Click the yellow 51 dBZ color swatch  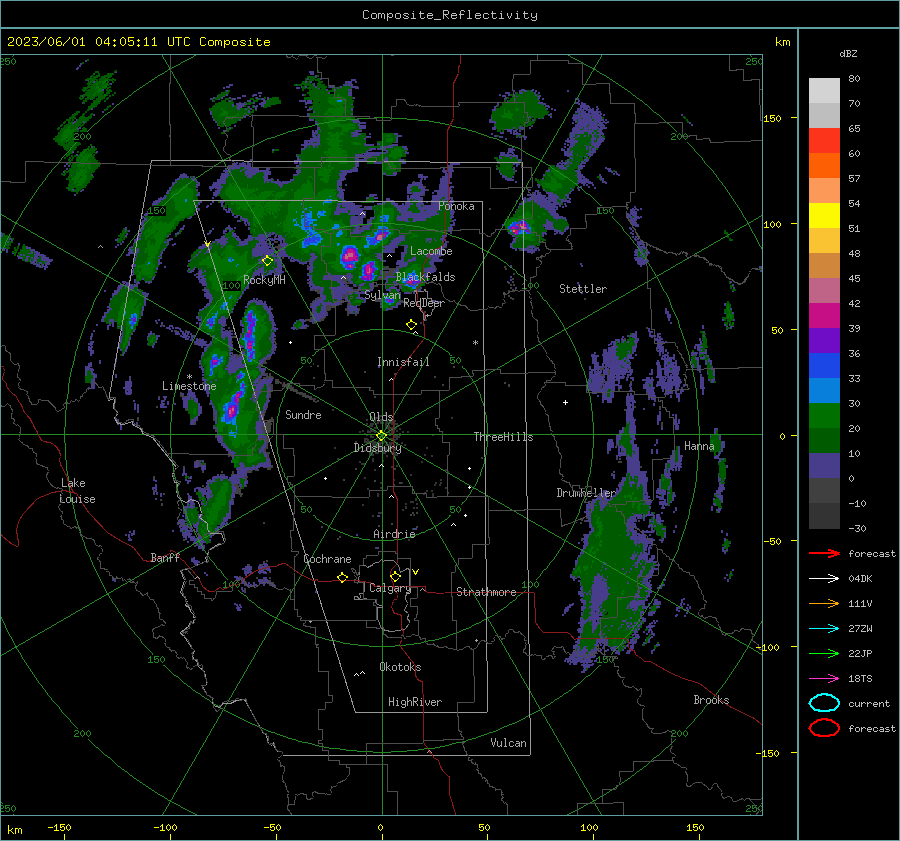(x=824, y=215)
